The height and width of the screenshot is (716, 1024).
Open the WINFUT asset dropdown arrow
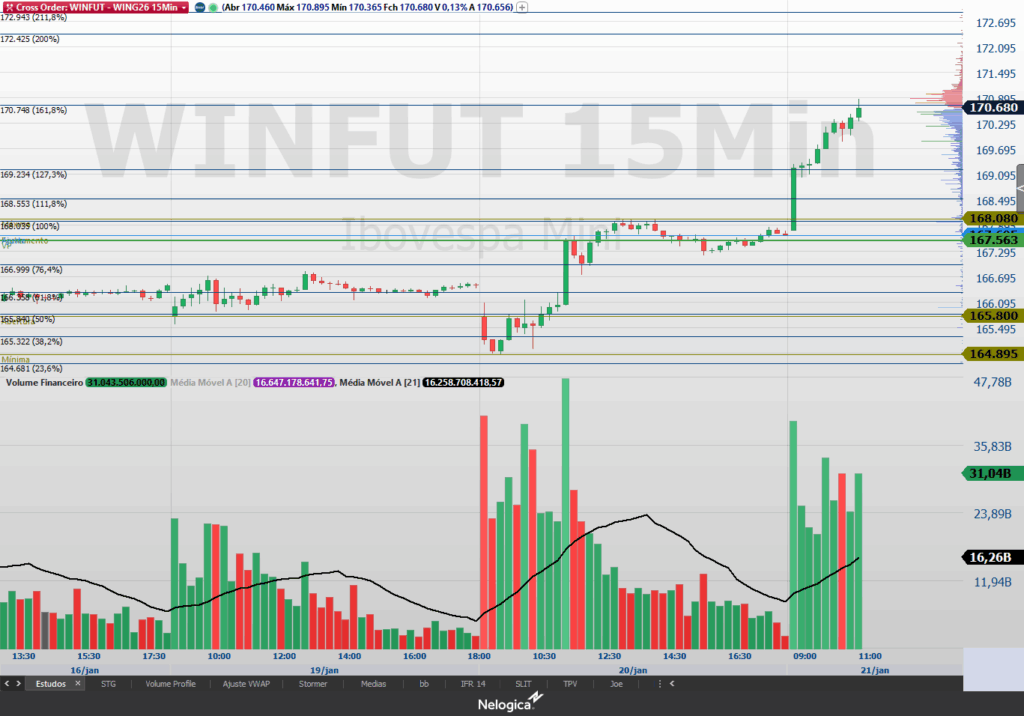184,6
